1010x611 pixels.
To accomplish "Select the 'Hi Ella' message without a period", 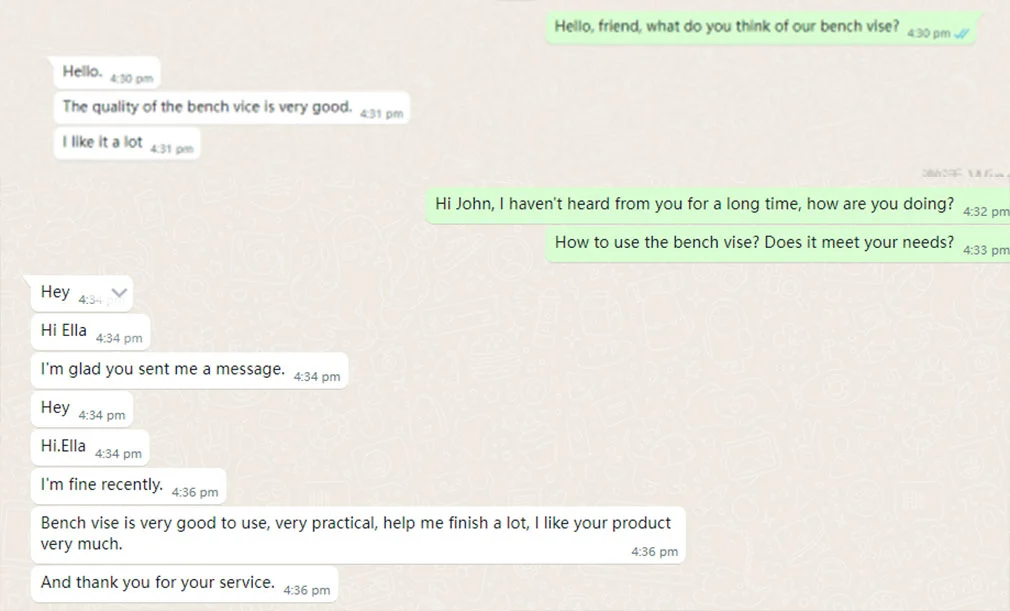I will pyautogui.click(x=64, y=330).
